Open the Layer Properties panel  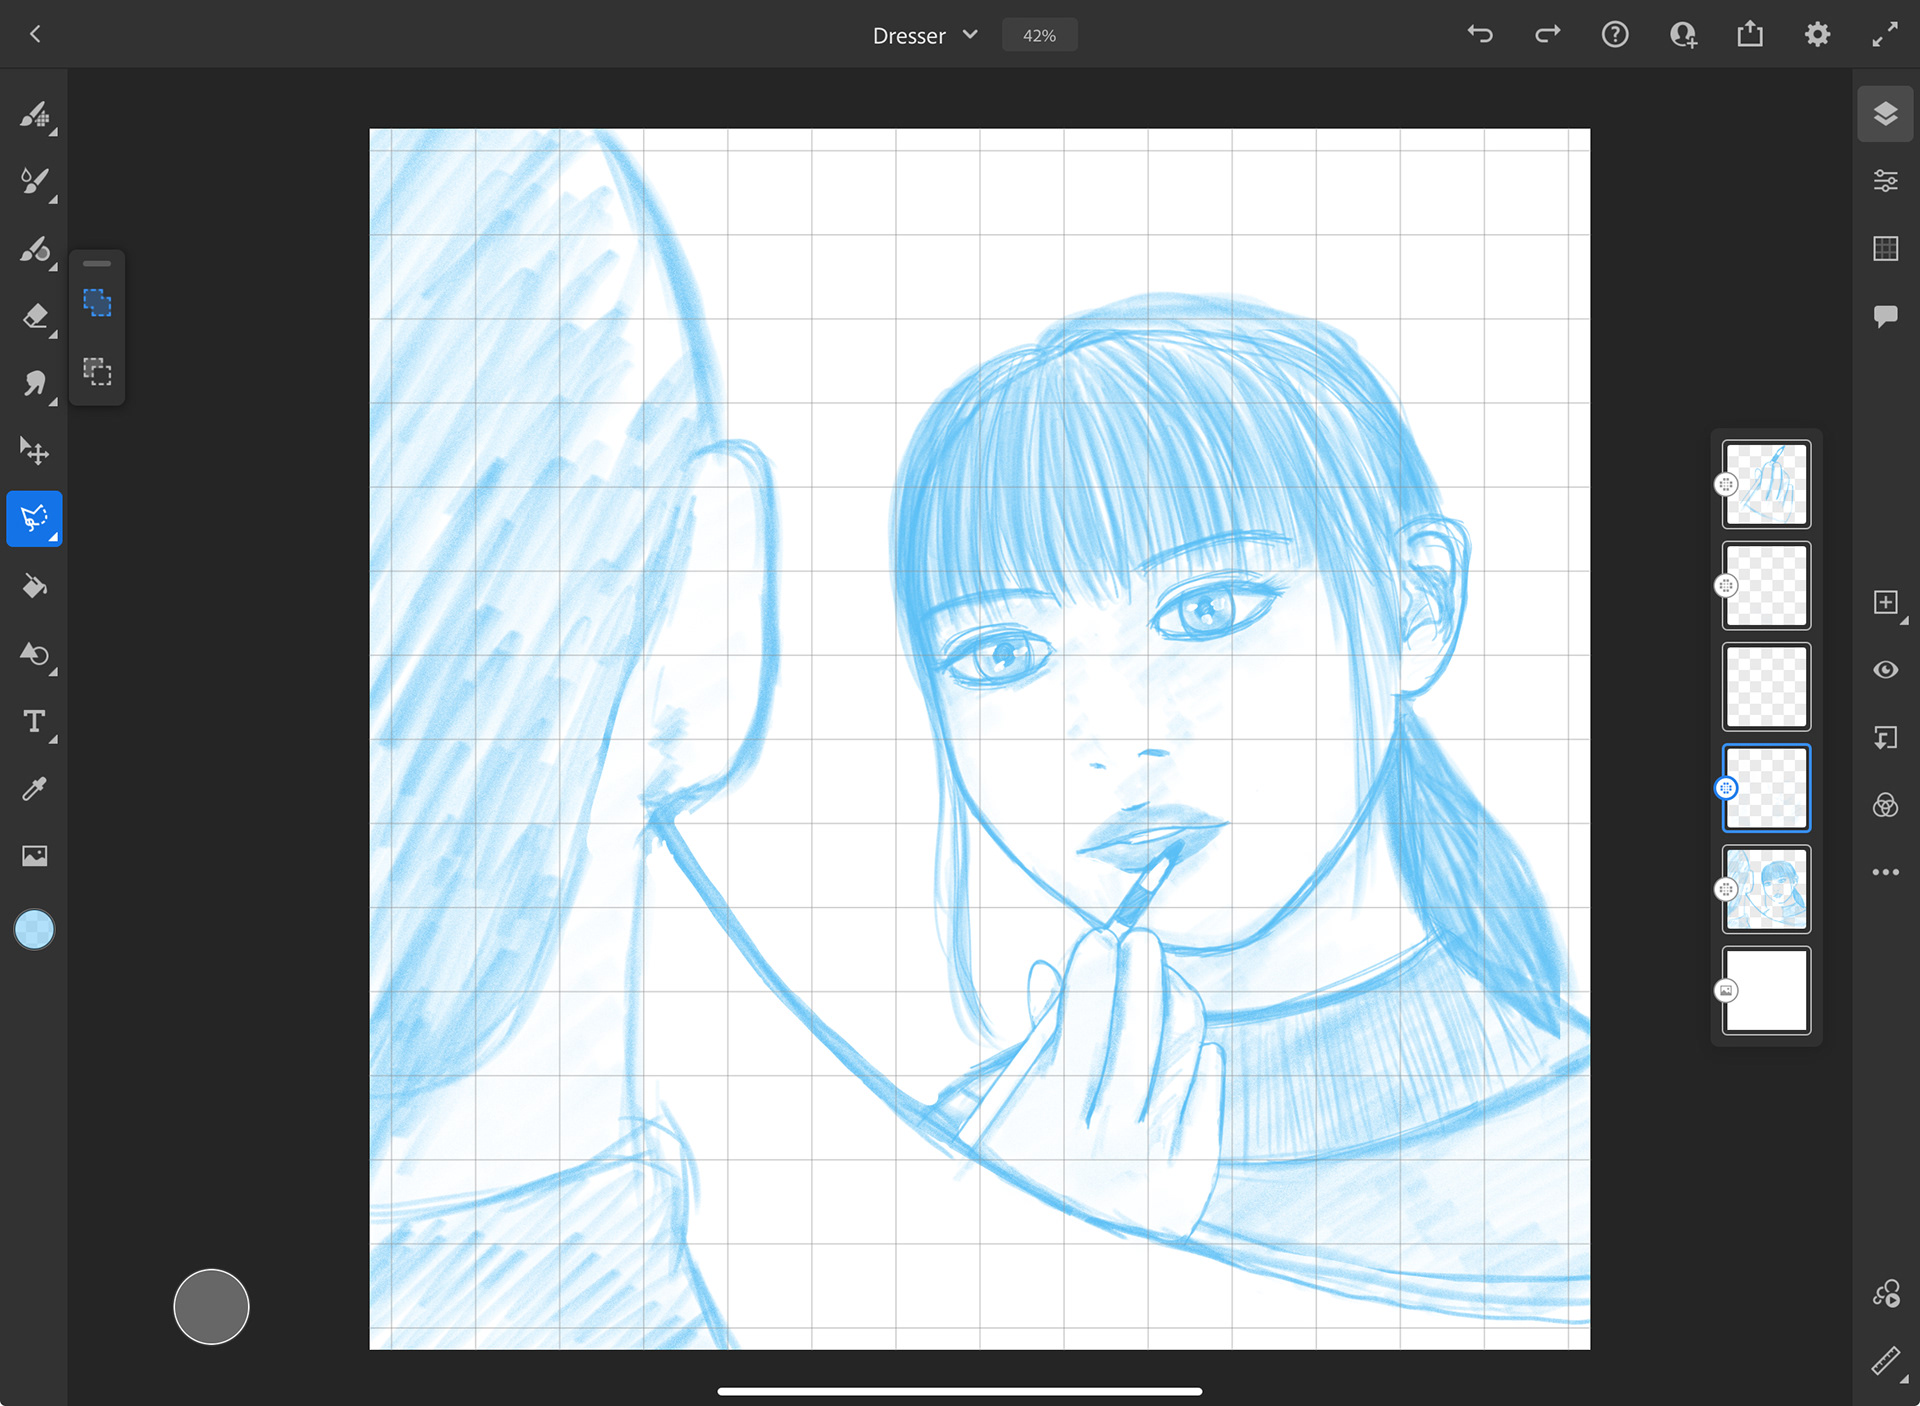pos(1885,181)
